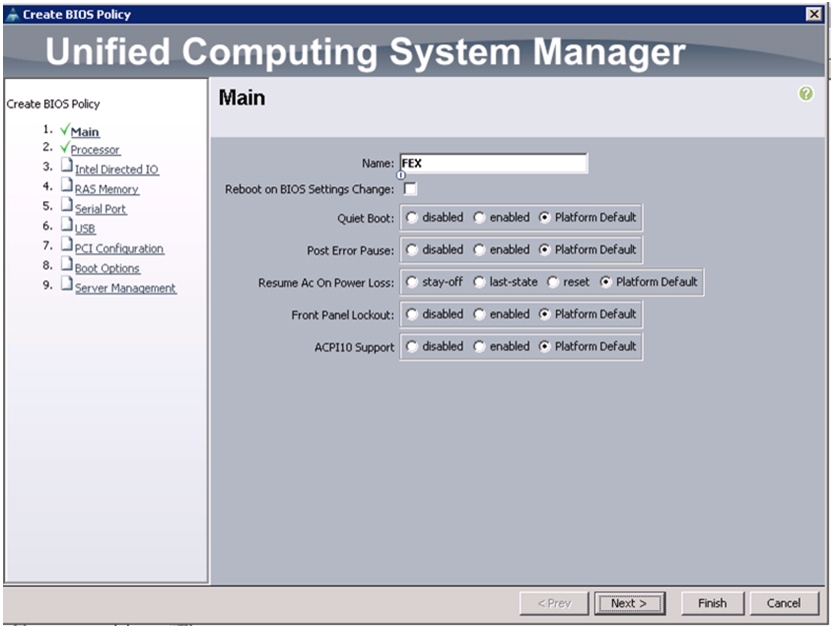The height and width of the screenshot is (644, 835).
Task: Click the page icon beside Boot Options
Action: [x=67, y=264]
